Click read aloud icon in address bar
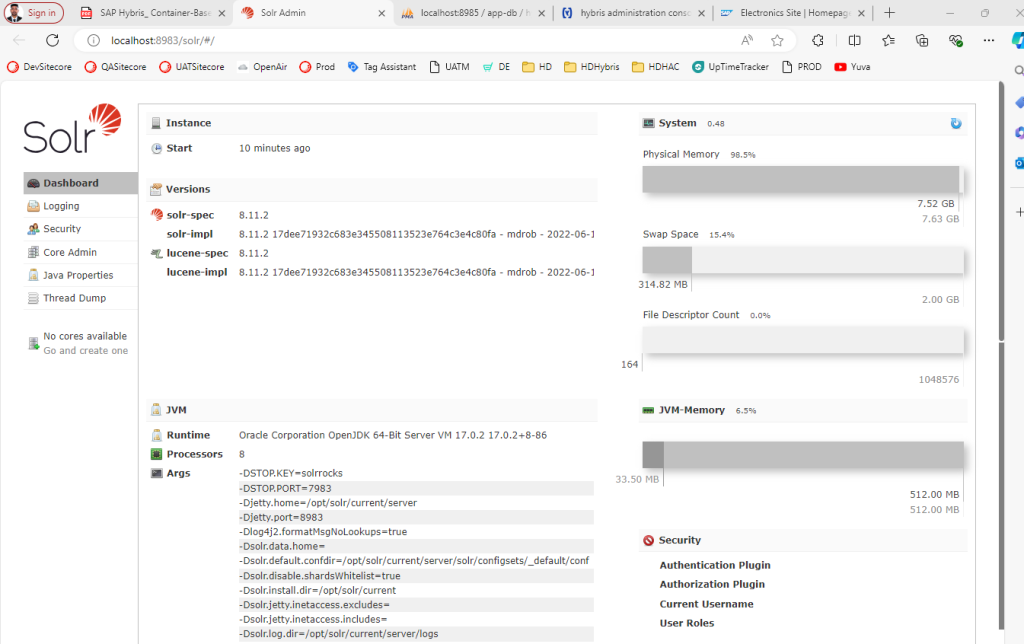 747,41
